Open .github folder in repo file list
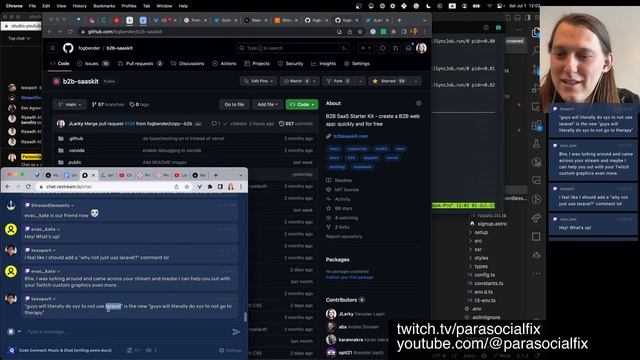This screenshot has width=640, height=360. click(x=76, y=138)
